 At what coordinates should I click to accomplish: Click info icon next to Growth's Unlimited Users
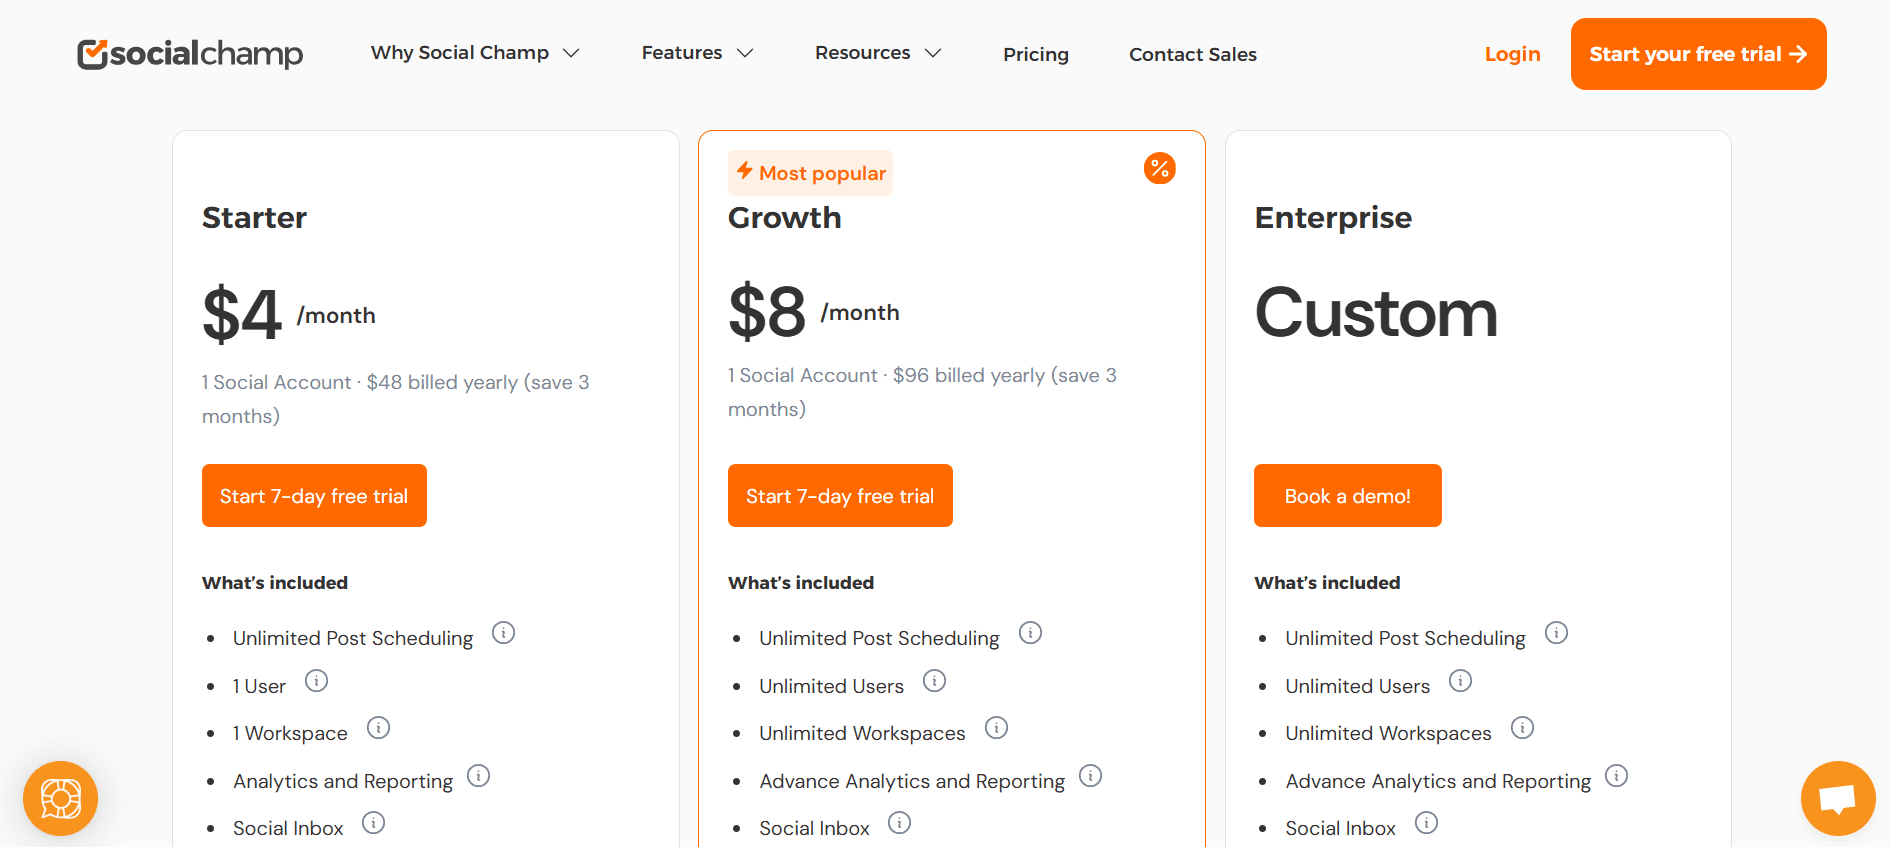tap(935, 680)
